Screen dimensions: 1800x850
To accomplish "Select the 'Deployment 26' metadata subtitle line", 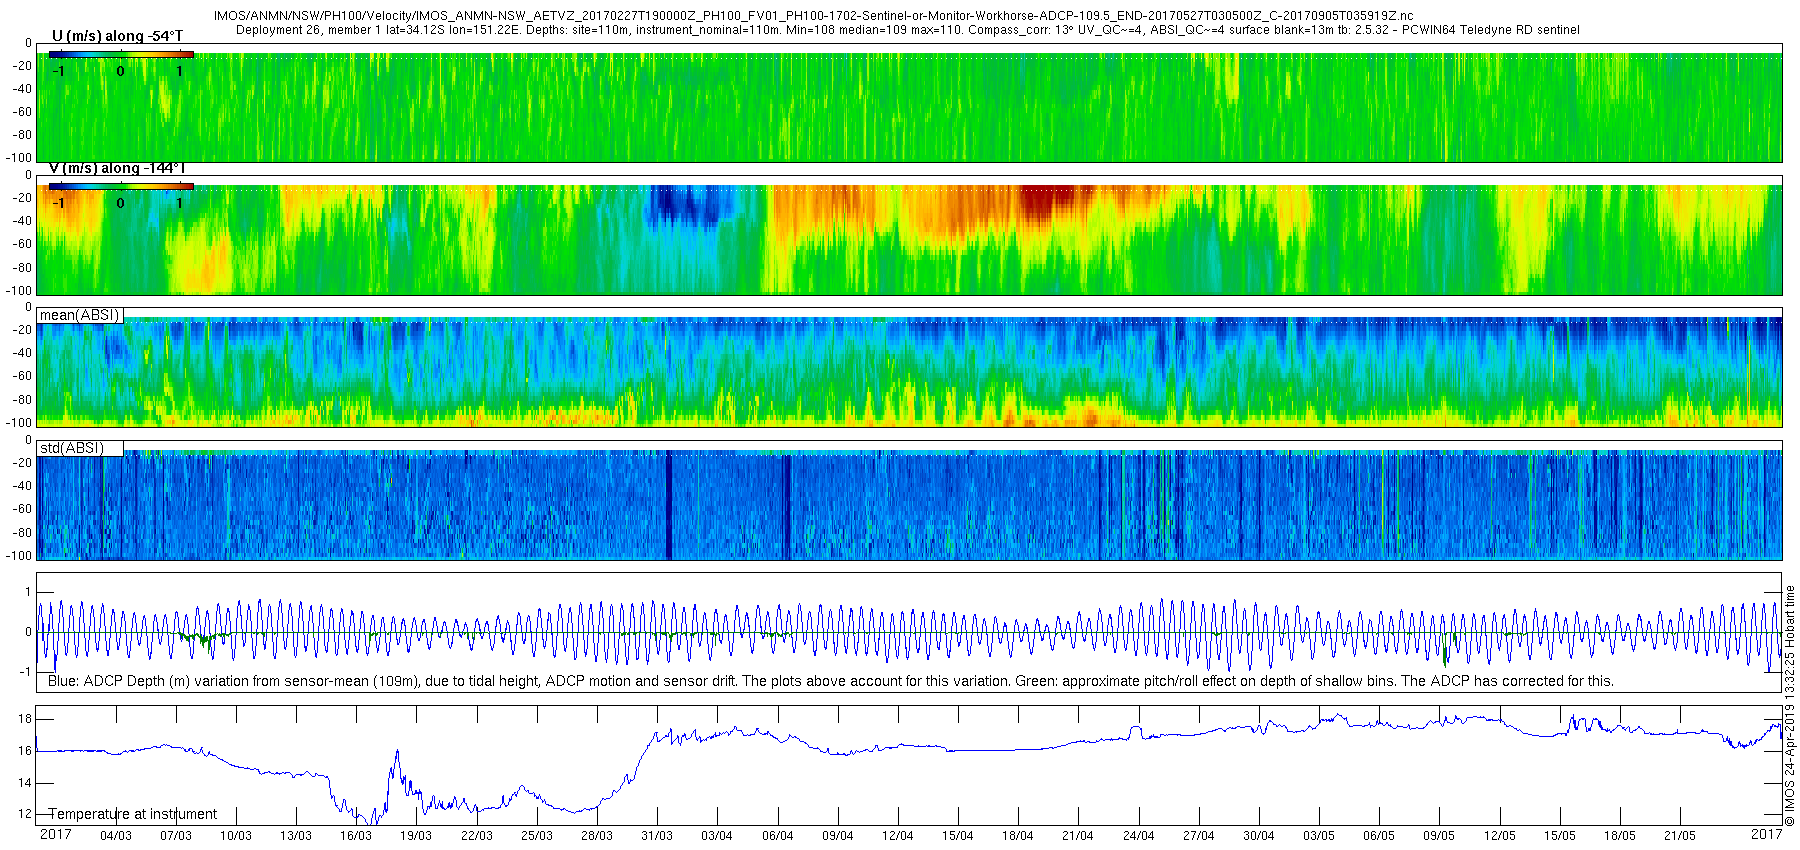I will pos(908,30).
